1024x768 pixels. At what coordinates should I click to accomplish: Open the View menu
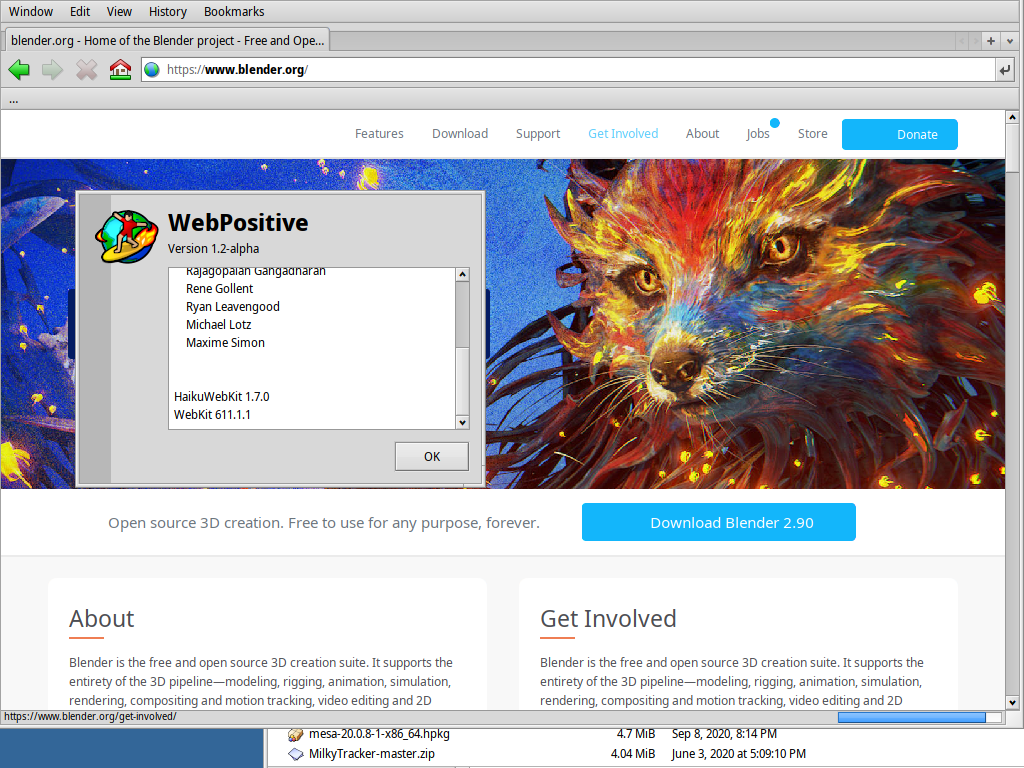119,12
